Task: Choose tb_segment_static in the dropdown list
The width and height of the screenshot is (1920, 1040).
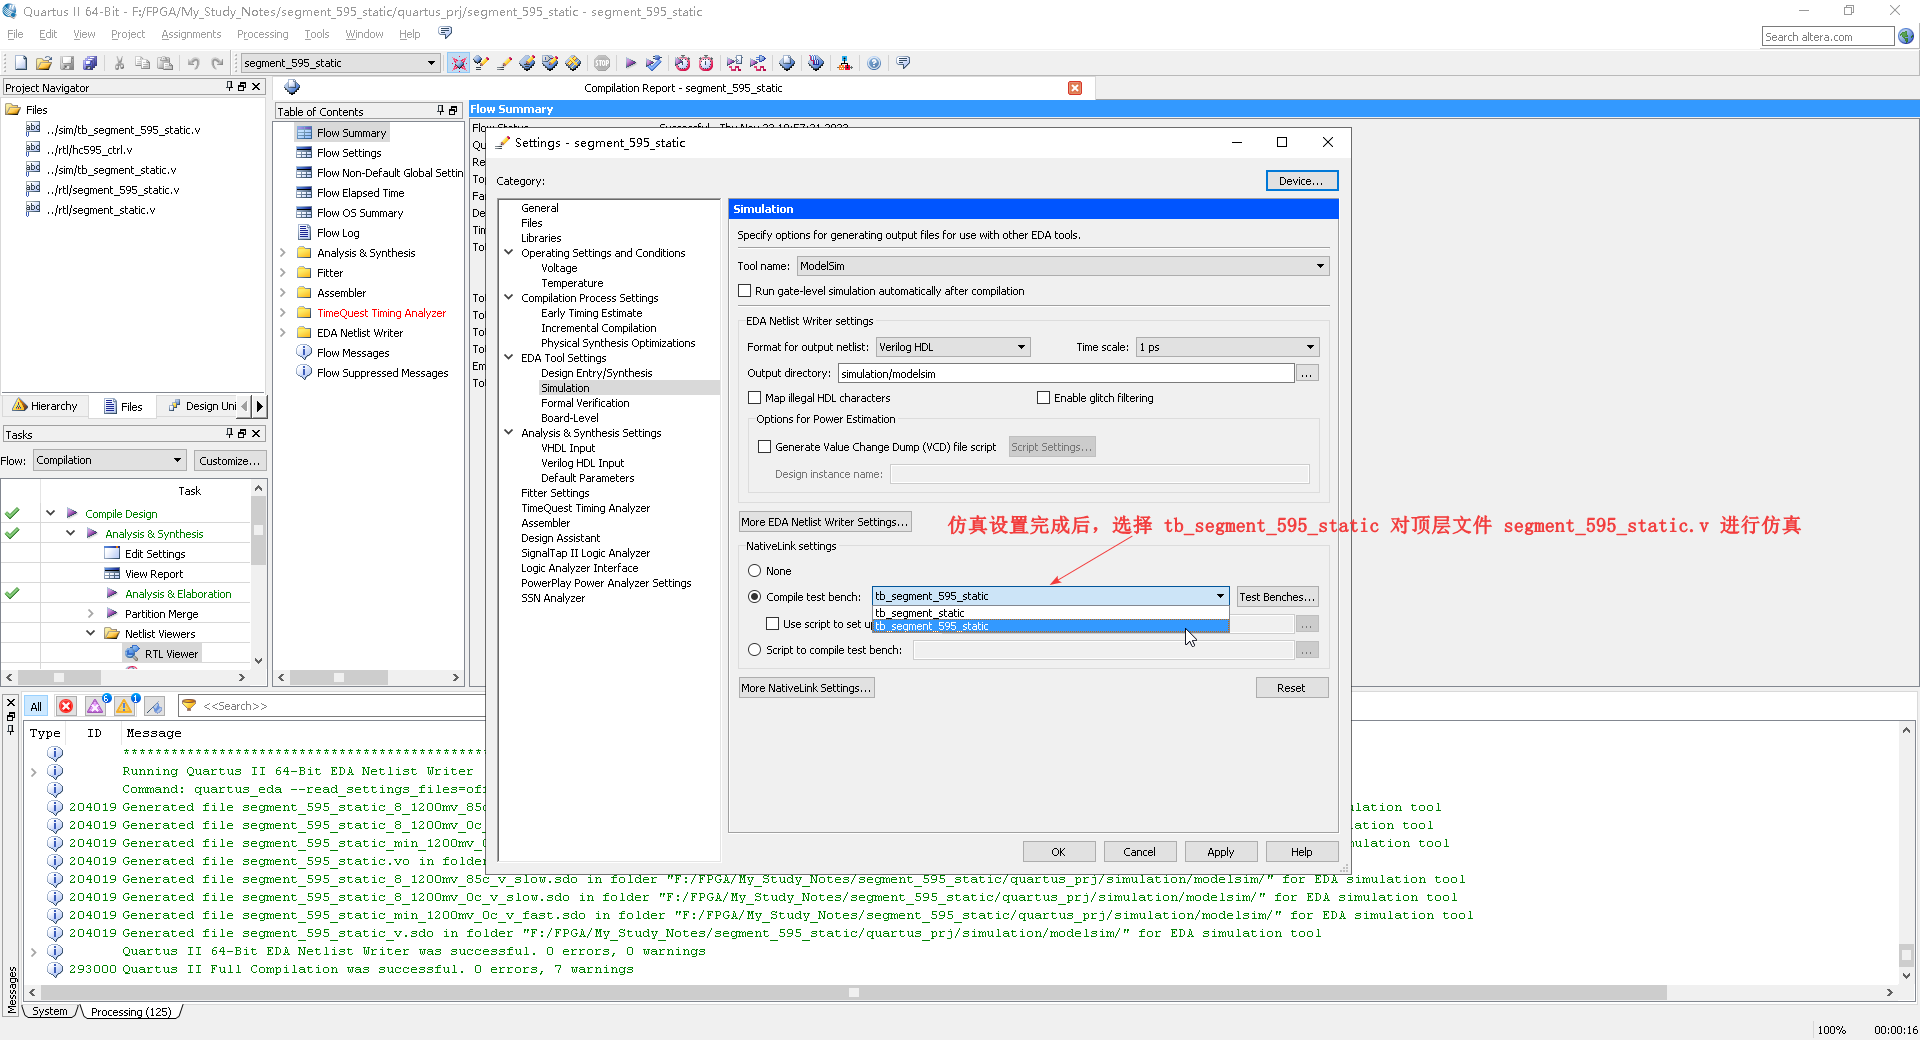Action: click(1050, 613)
